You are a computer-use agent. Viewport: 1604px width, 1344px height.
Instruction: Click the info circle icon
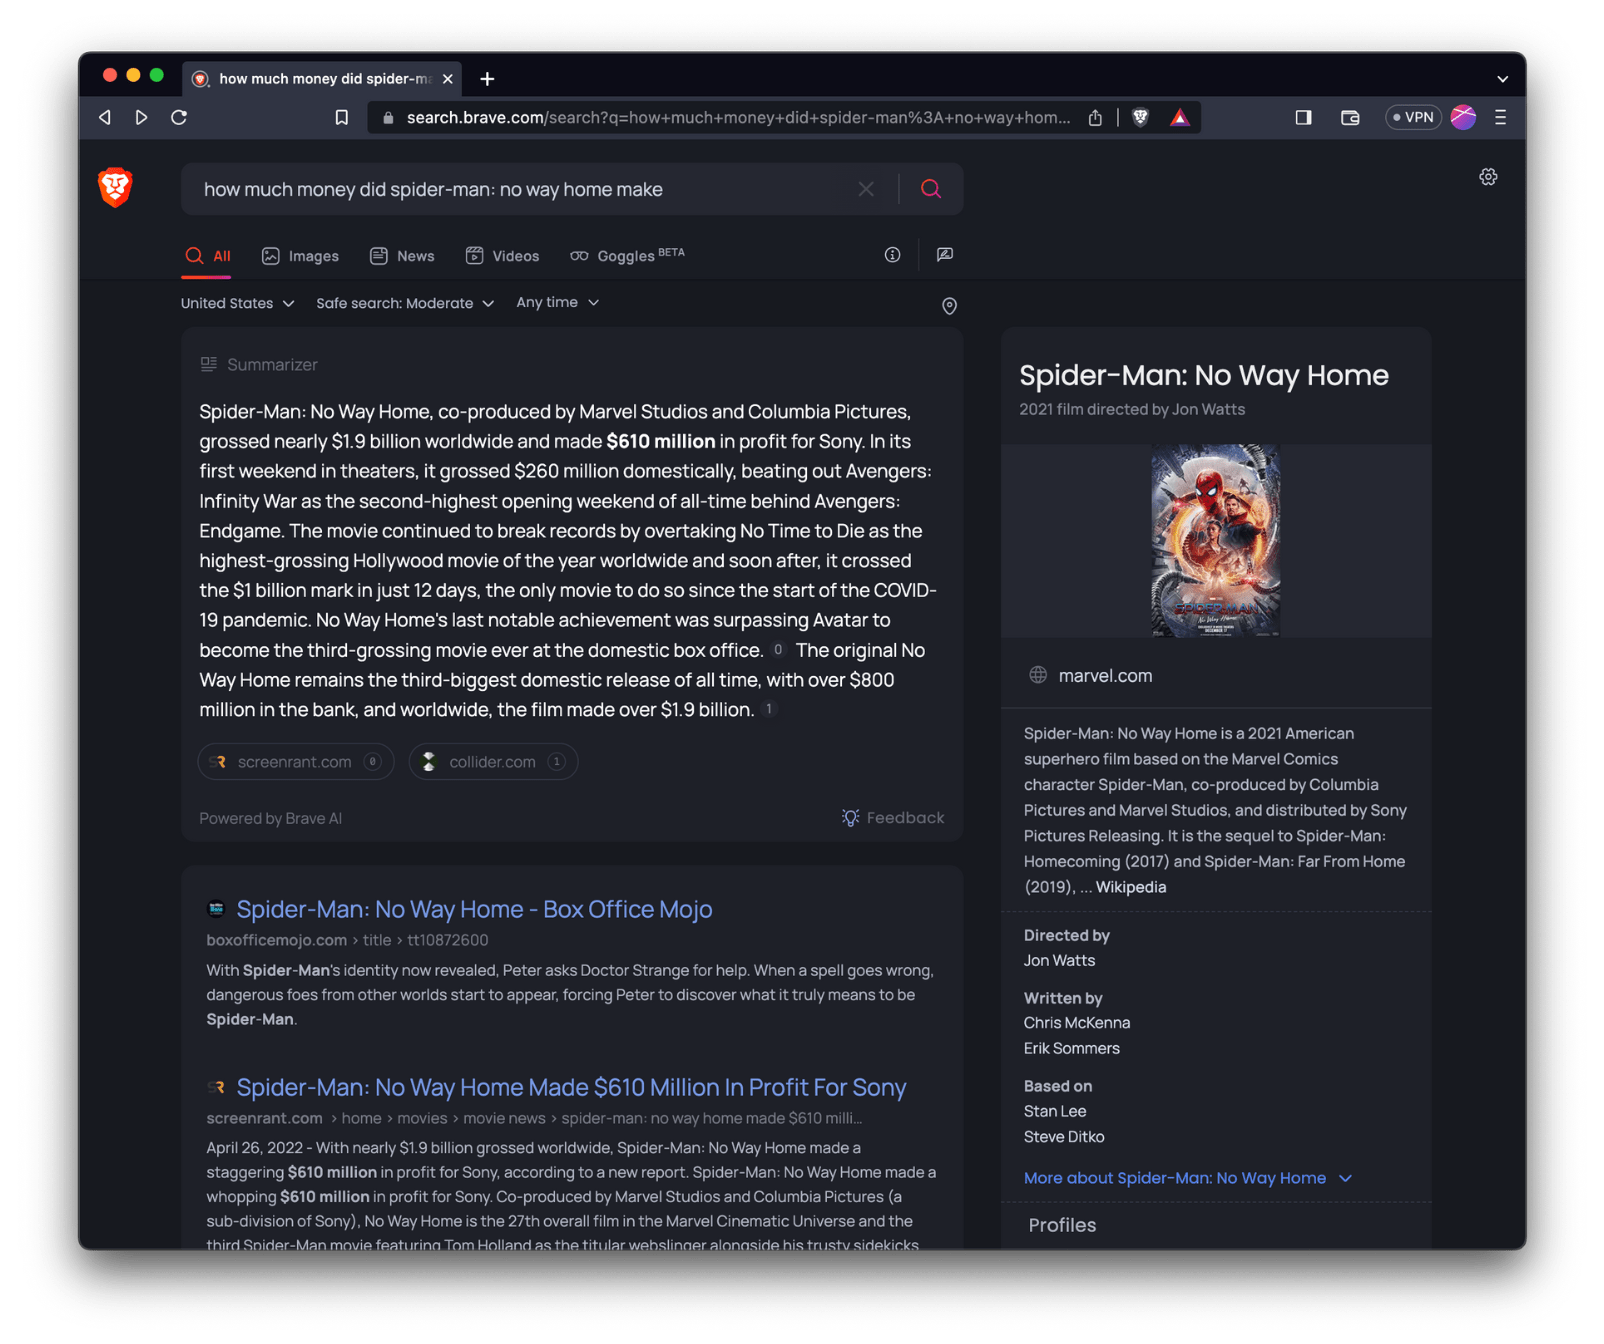pos(892,255)
